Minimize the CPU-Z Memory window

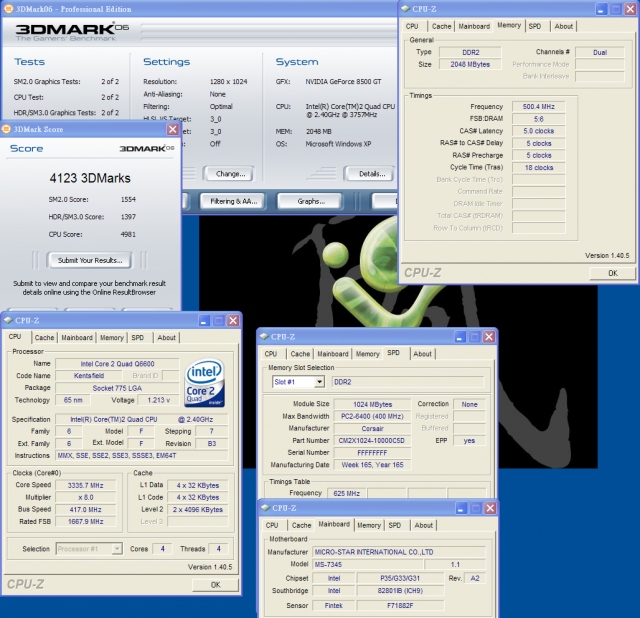point(601,9)
